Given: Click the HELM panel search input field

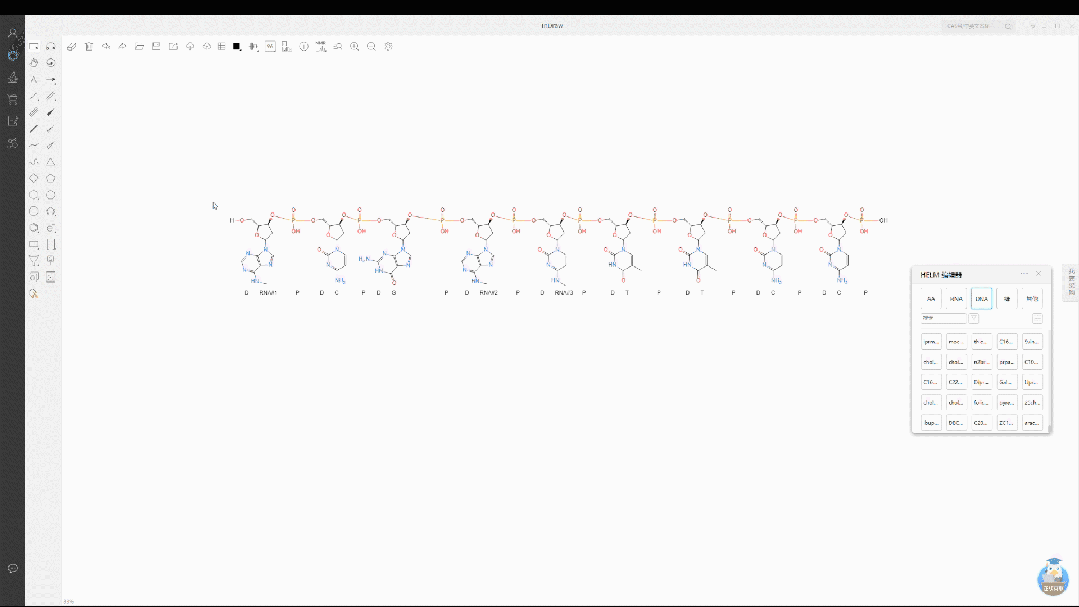Looking at the screenshot, I should (x=943, y=318).
